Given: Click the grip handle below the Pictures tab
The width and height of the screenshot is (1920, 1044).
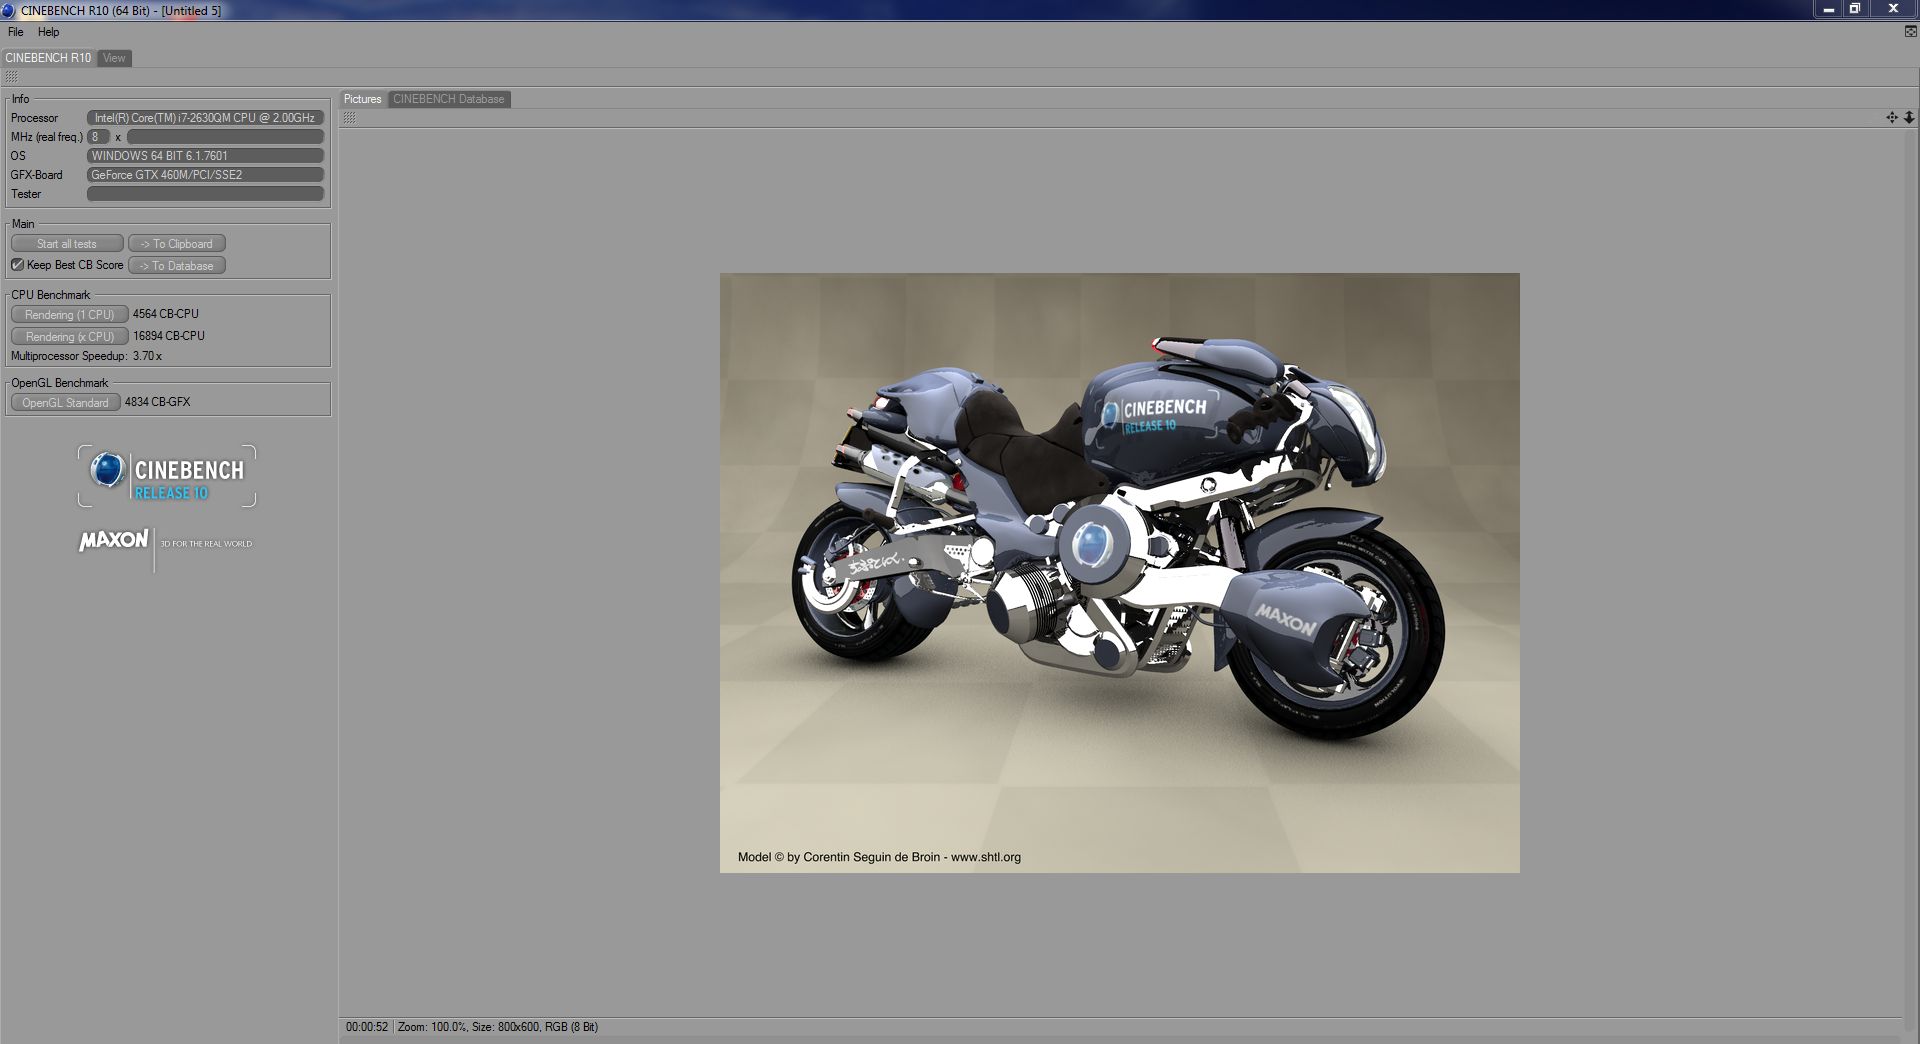Looking at the screenshot, I should [x=349, y=118].
